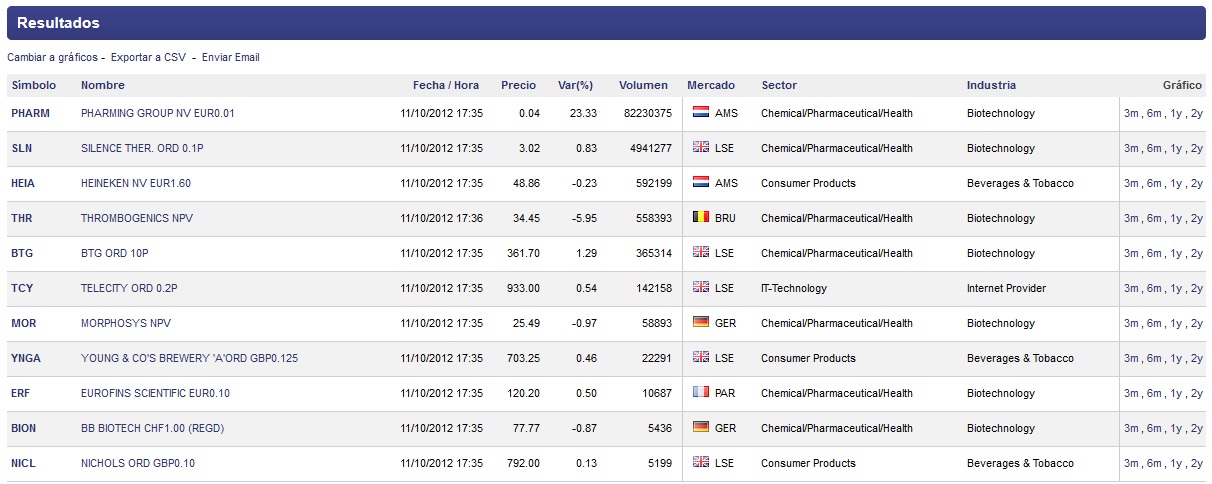Image resolution: width=1212 pixels, height=484 pixels.
Task: Open the 1y chart for NICL
Action: pyautogui.click(x=1176, y=464)
